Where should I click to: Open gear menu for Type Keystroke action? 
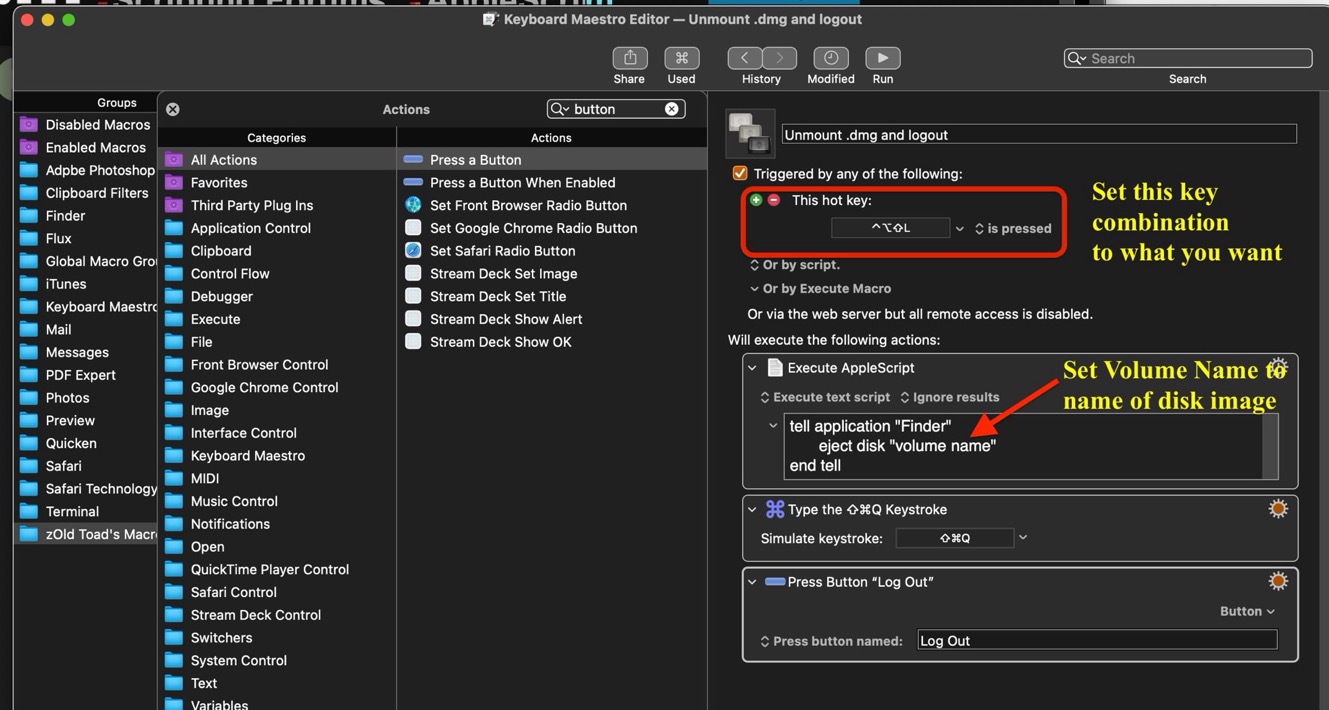1278,509
